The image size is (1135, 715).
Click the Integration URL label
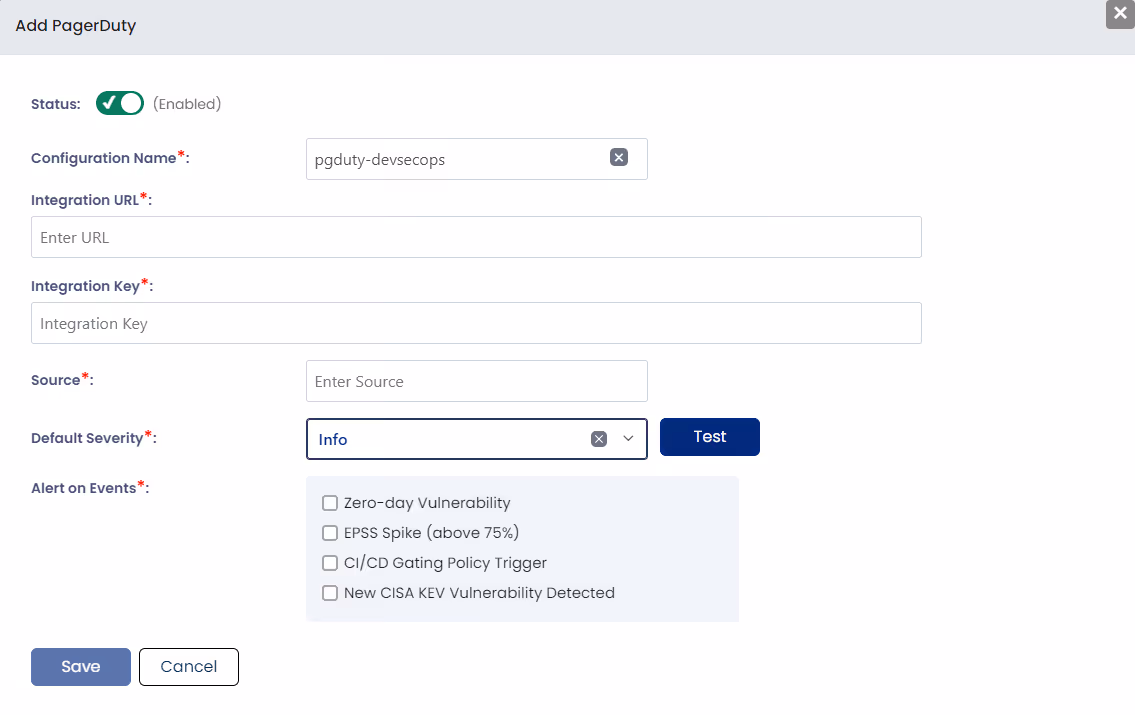[91, 200]
